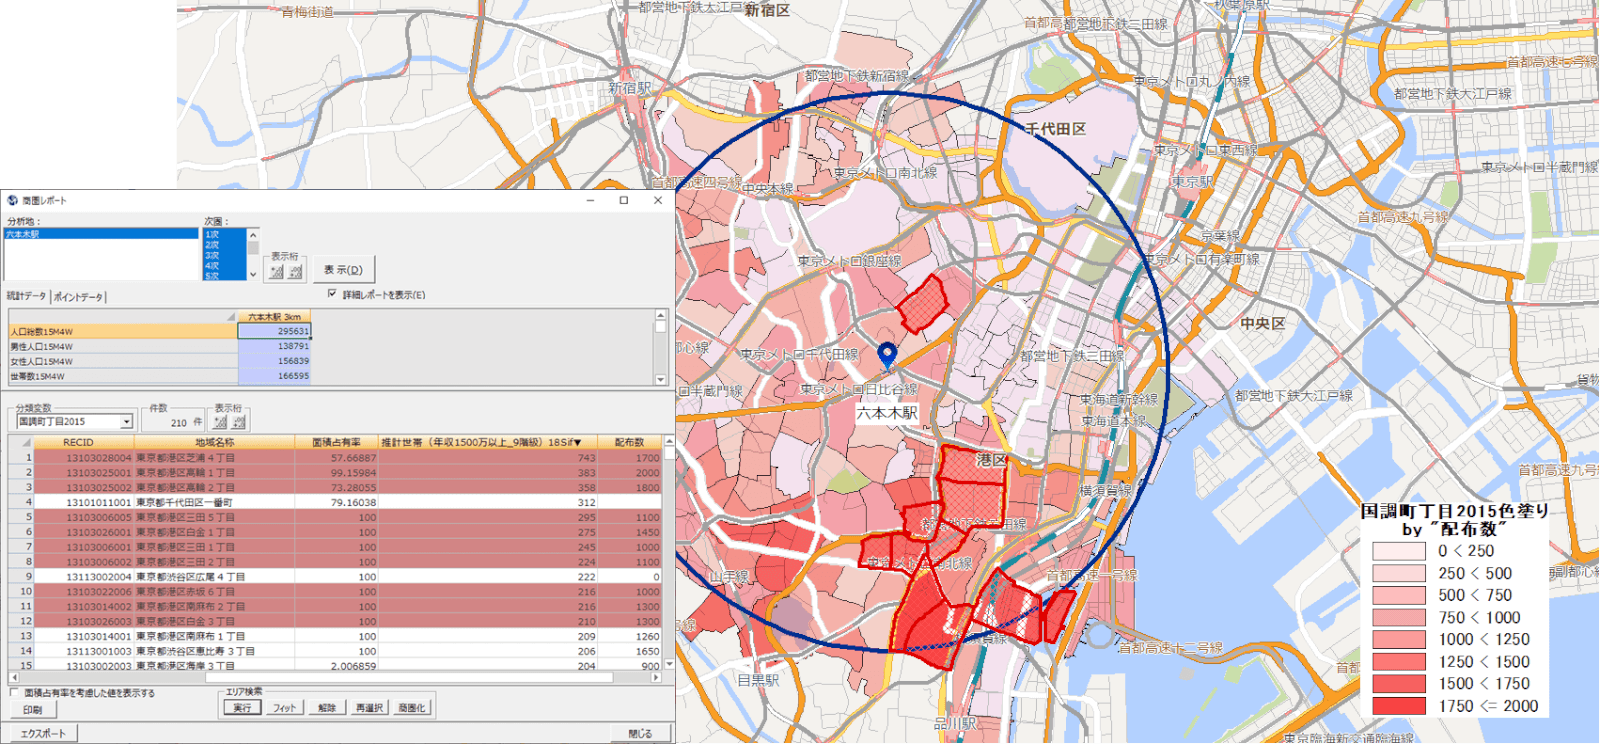Viewport: 1600px width, 744px height.
Task: Click the 商圏化 button
Action: point(411,707)
